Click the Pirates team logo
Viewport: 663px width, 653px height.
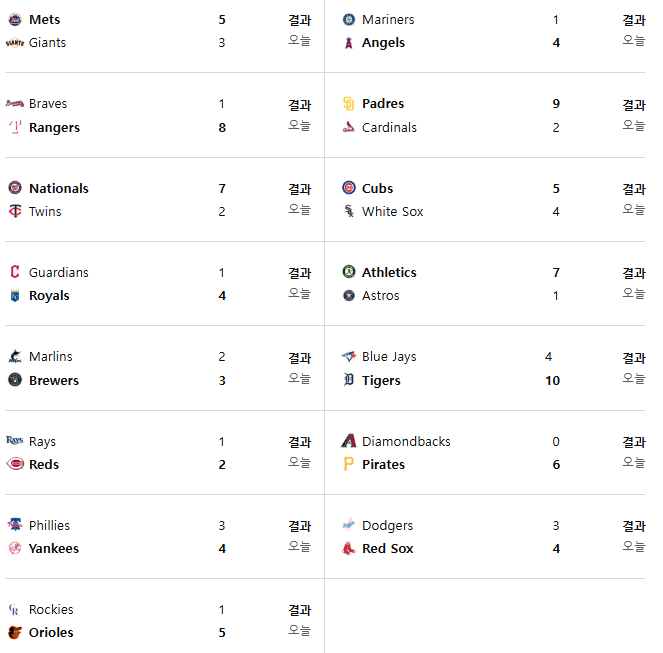click(348, 464)
